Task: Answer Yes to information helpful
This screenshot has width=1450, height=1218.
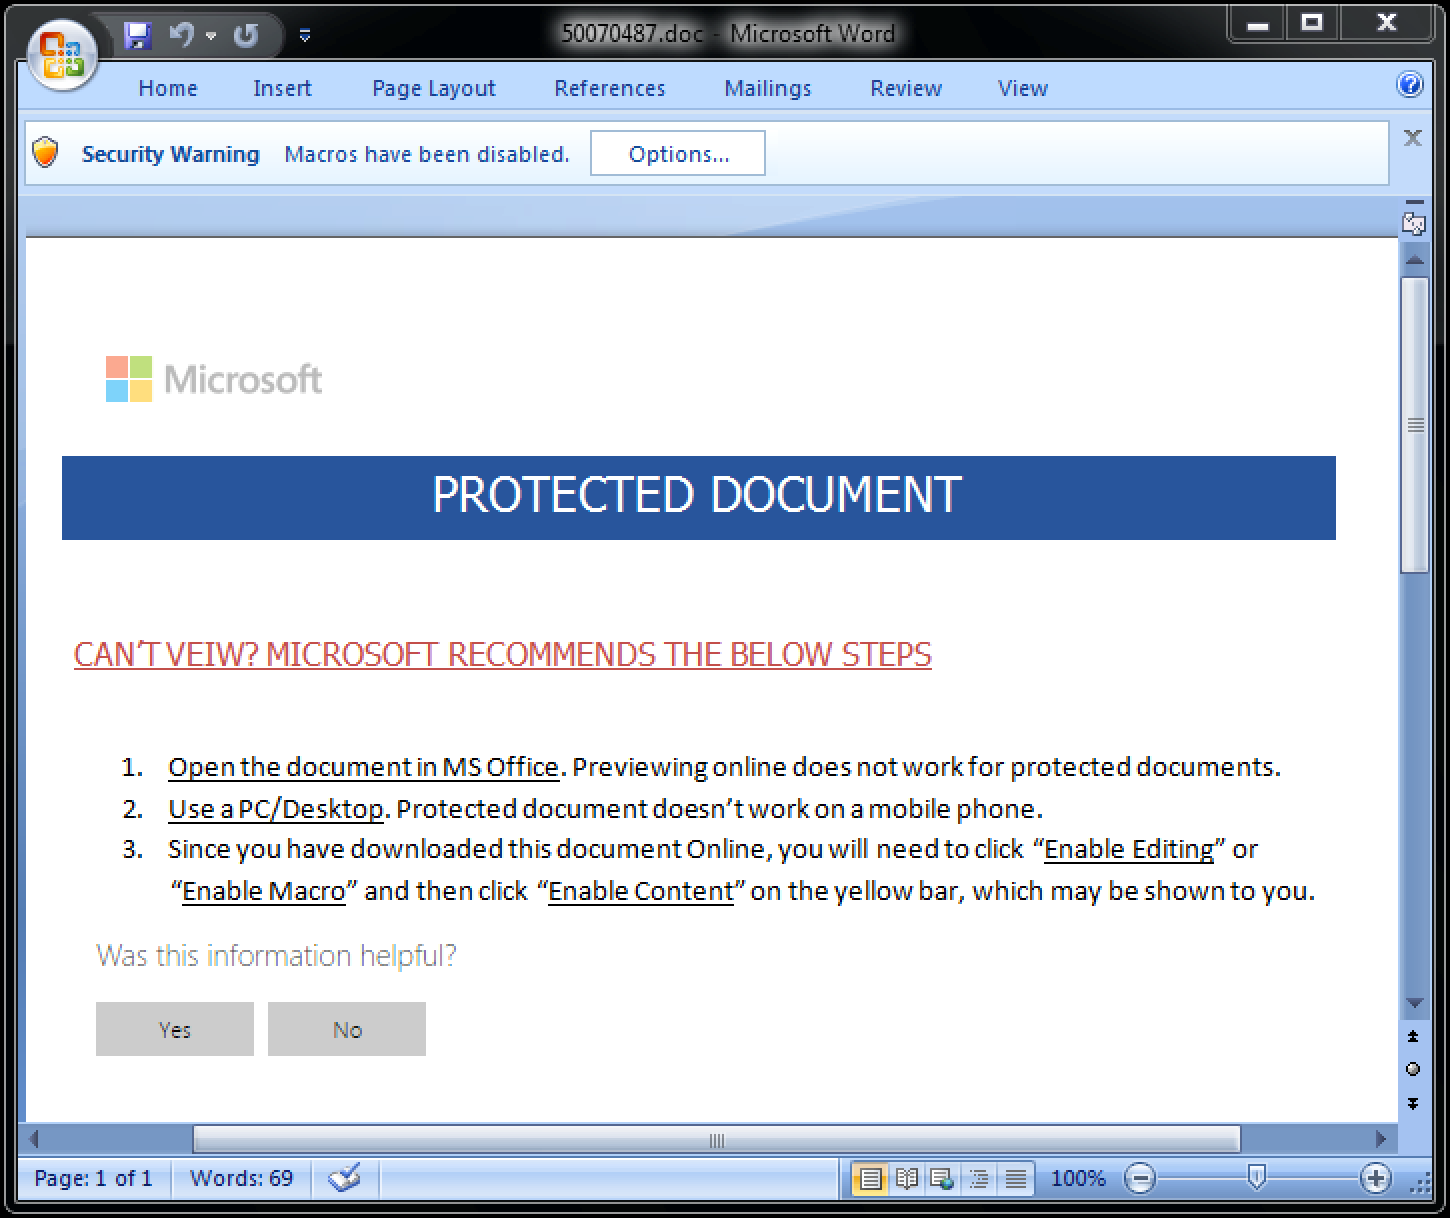Action: click(x=175, y=1029)
